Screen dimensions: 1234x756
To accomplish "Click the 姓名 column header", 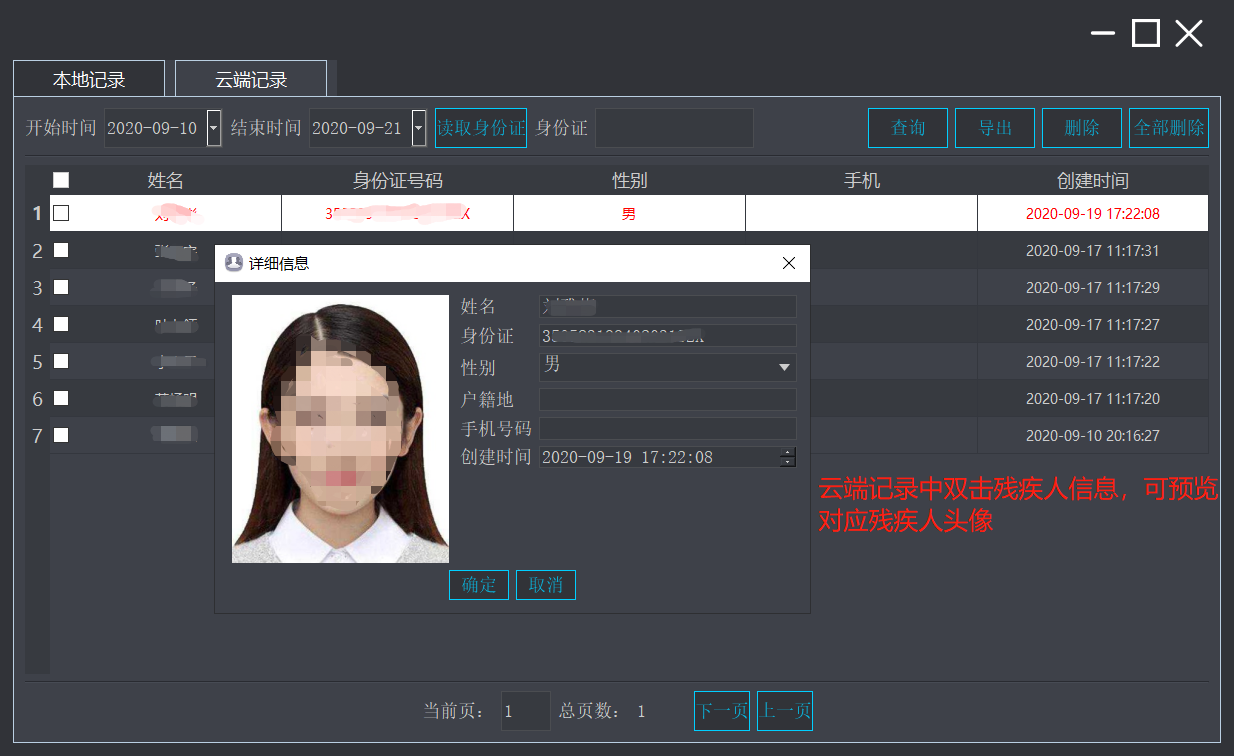I will 166,181.
